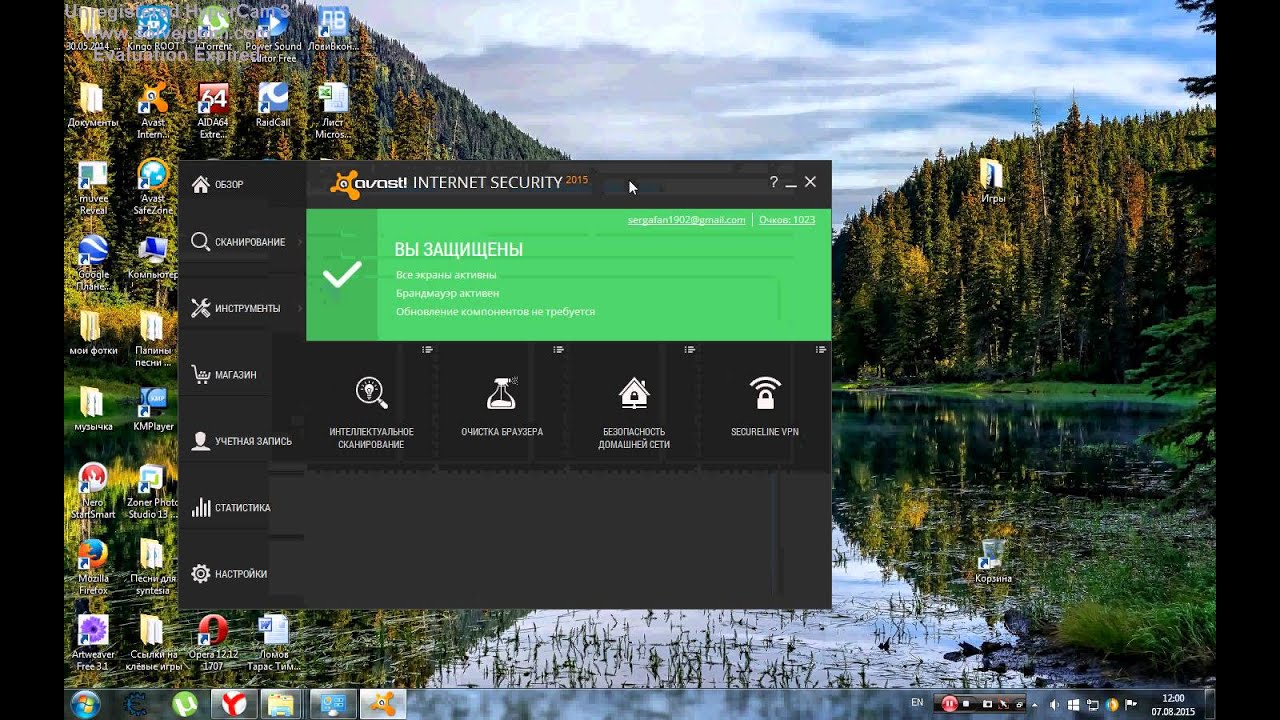
Task: Select the Корзина recycle bin
Action: (x=993, y=561)
